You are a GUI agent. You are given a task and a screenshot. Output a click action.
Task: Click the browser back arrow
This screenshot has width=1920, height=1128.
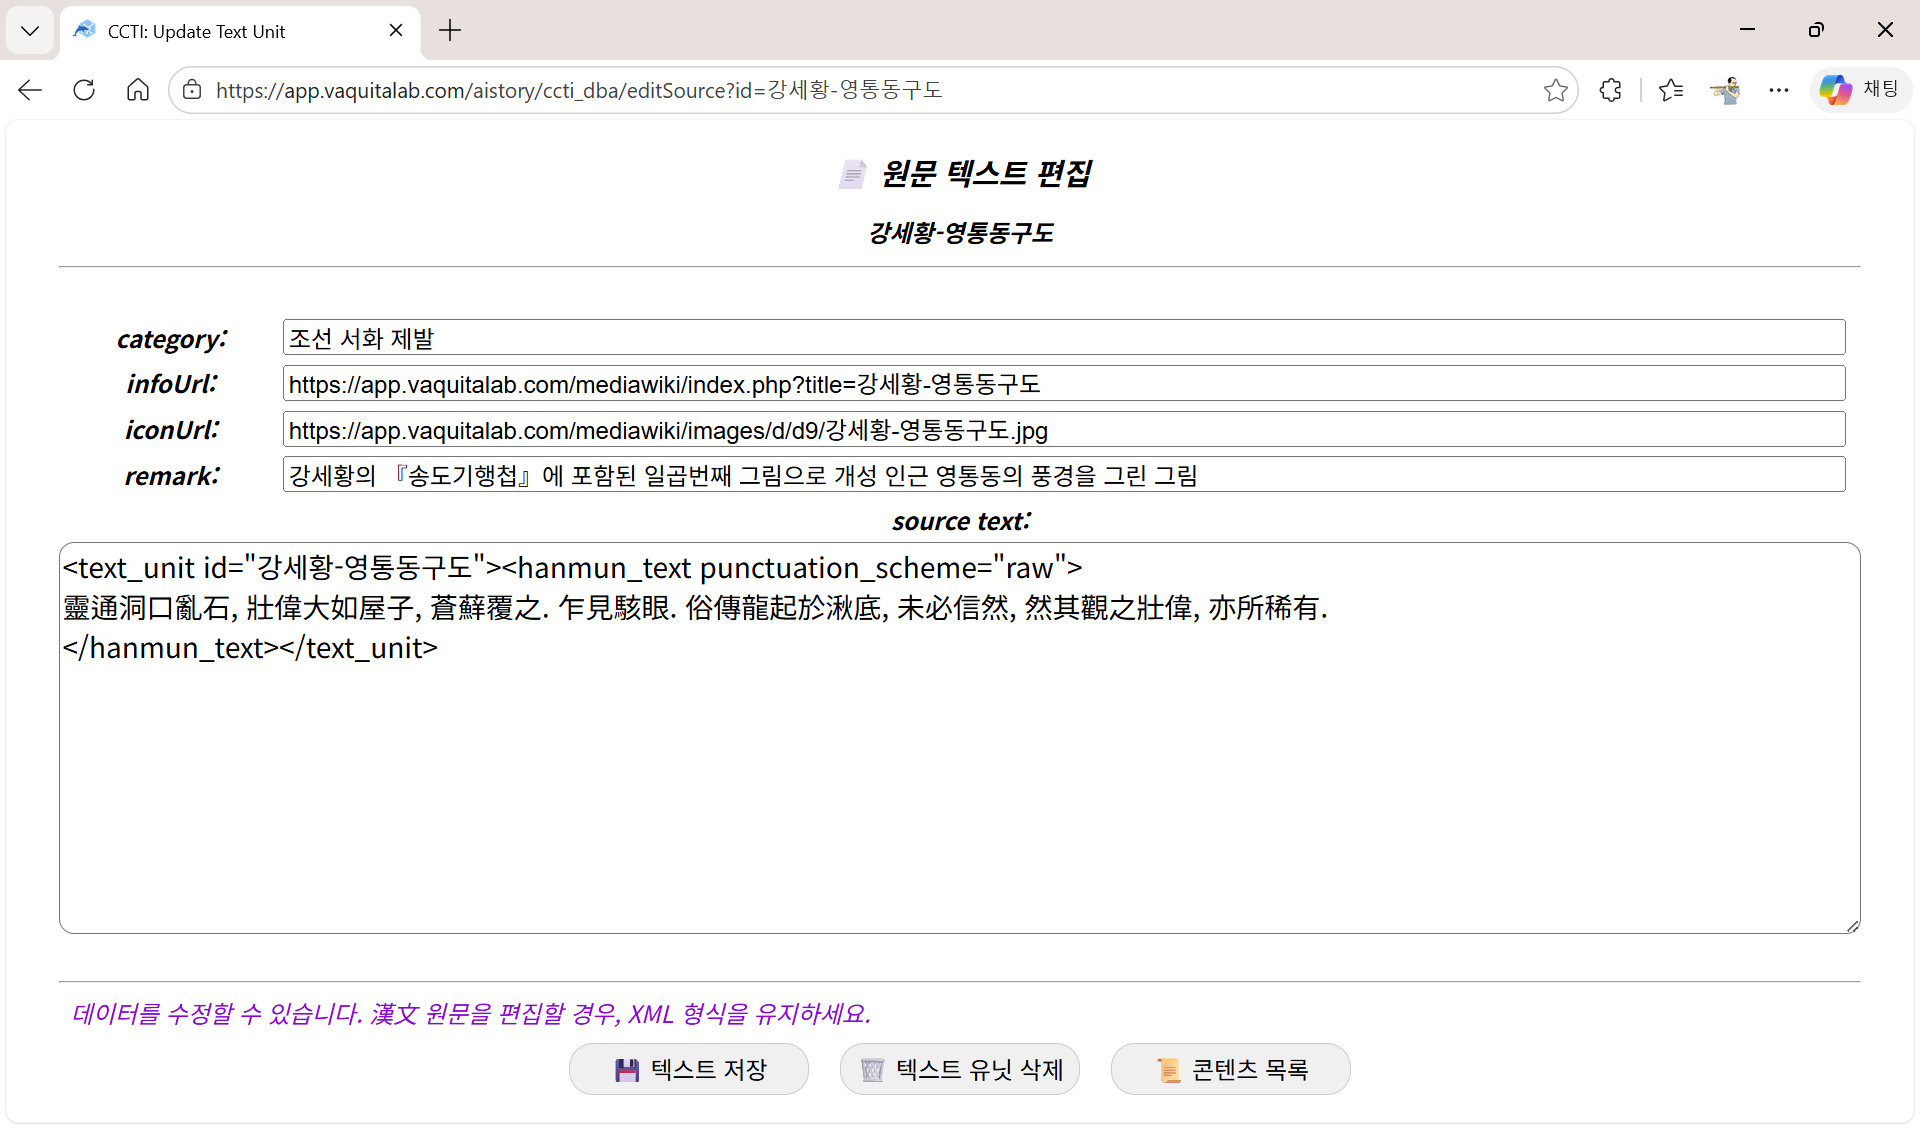30,90
